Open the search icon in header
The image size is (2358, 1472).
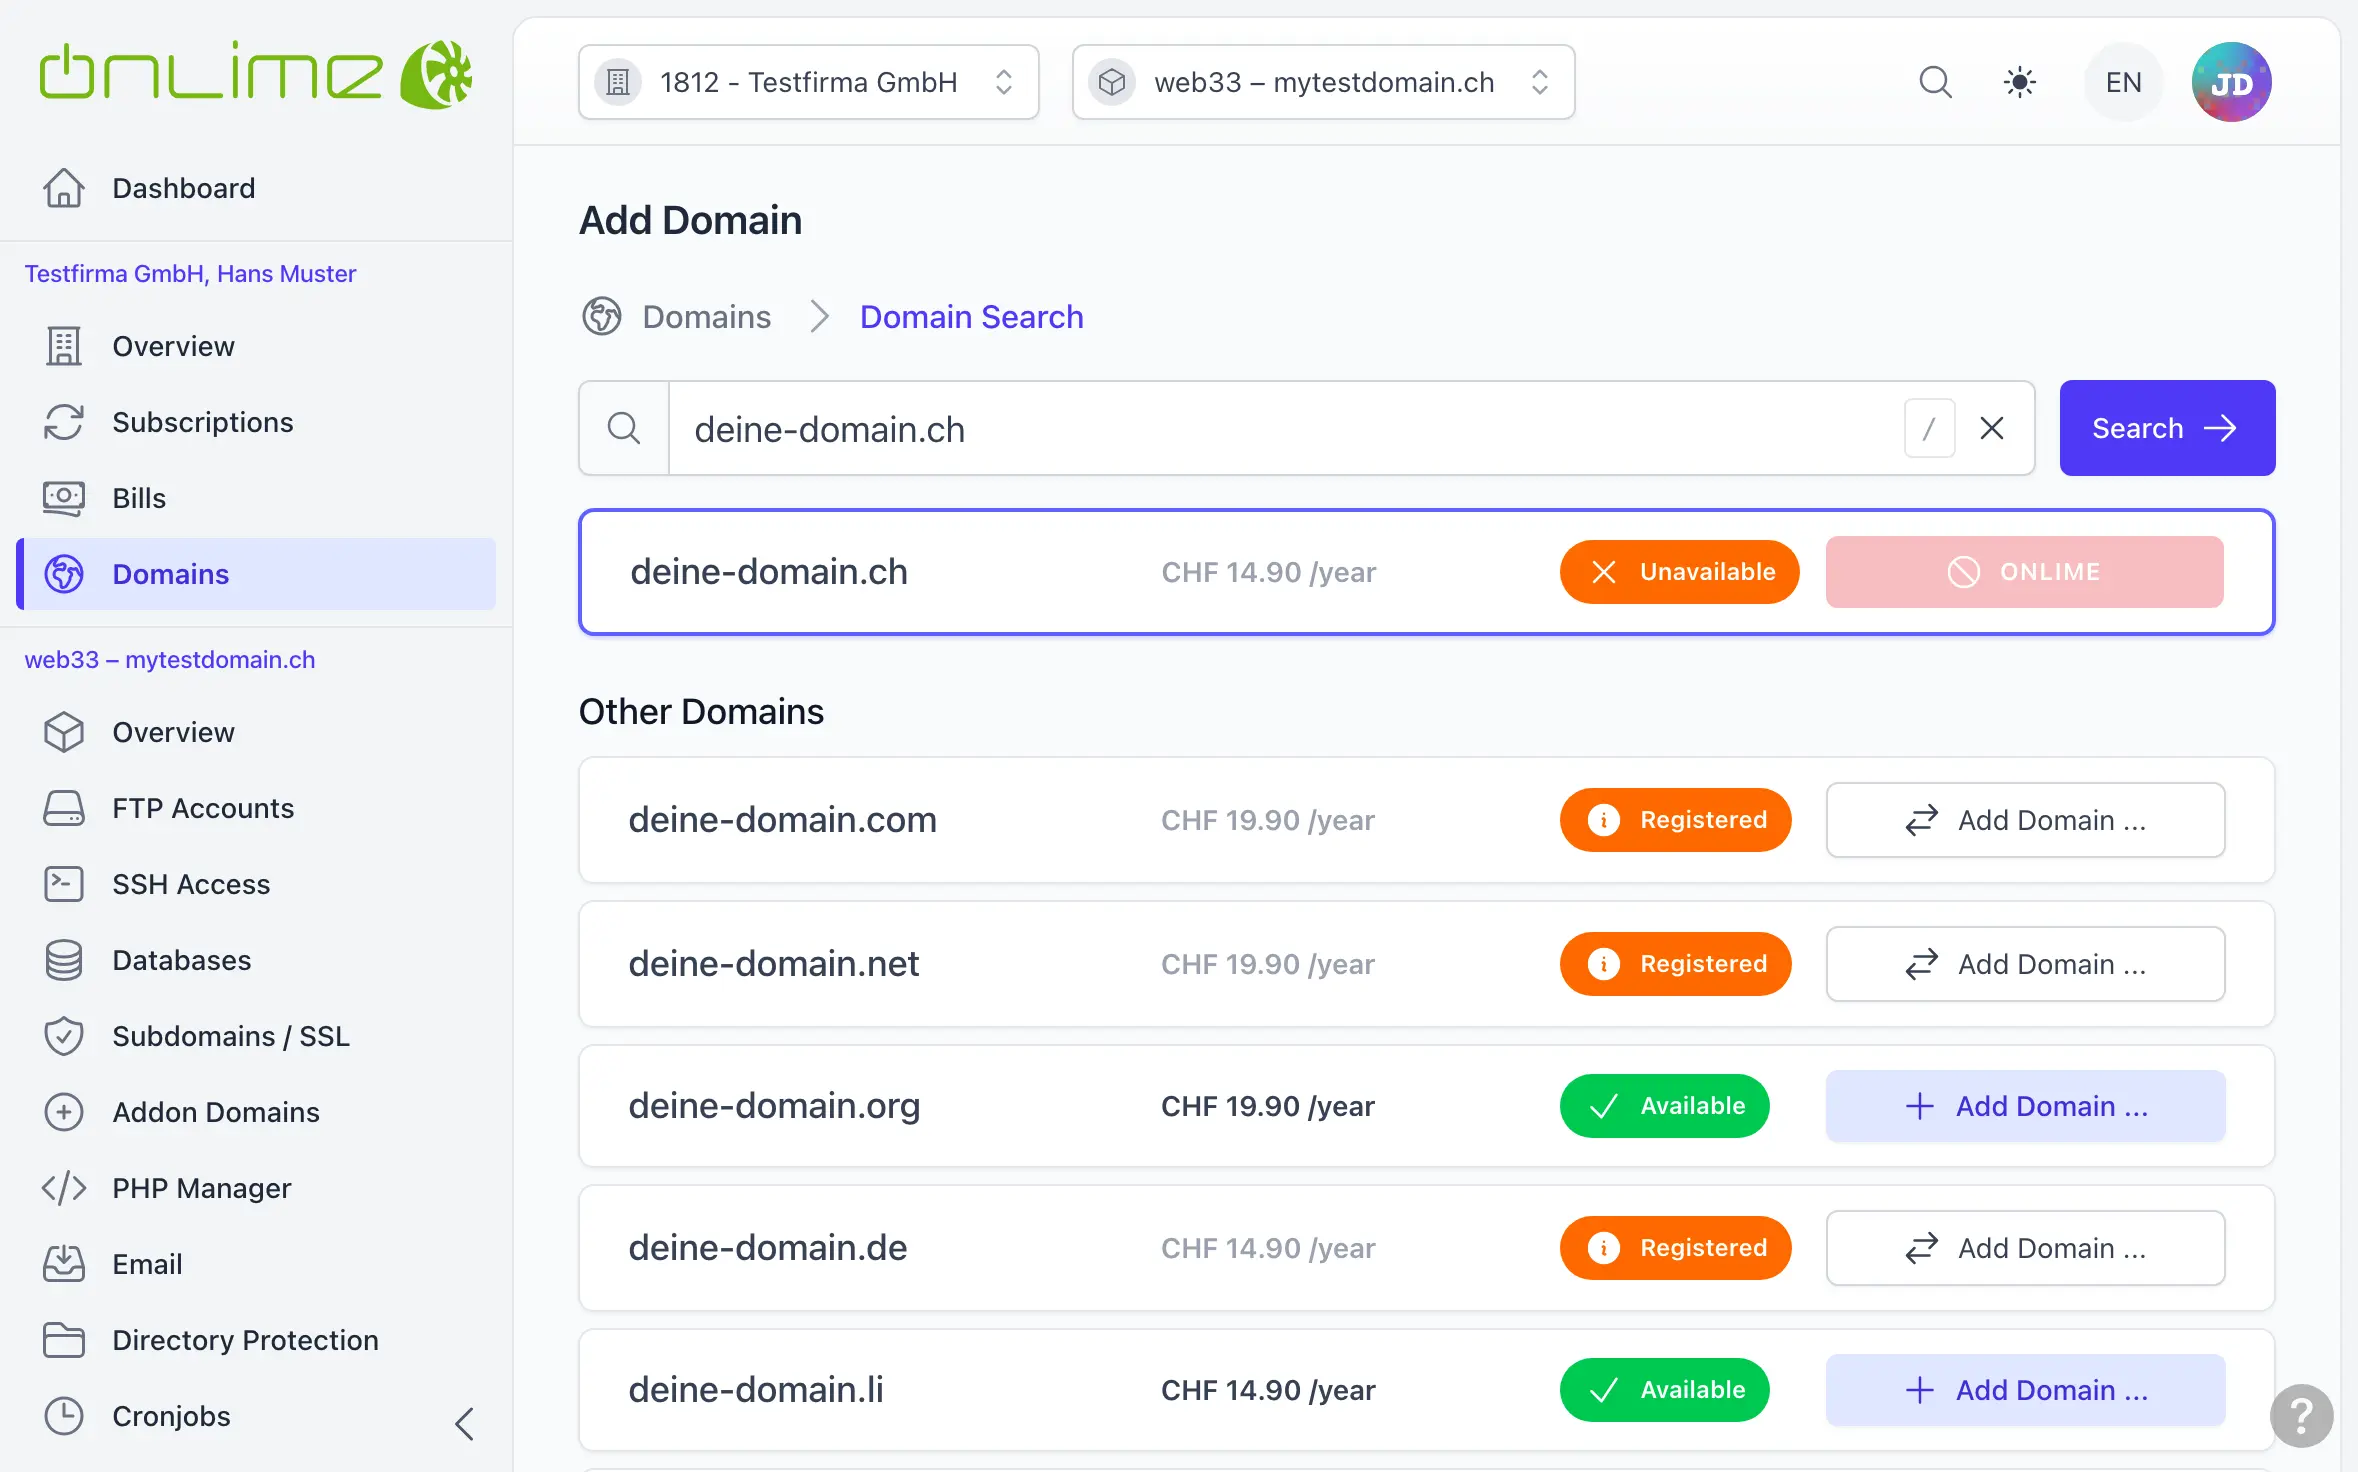(1935, 82)
